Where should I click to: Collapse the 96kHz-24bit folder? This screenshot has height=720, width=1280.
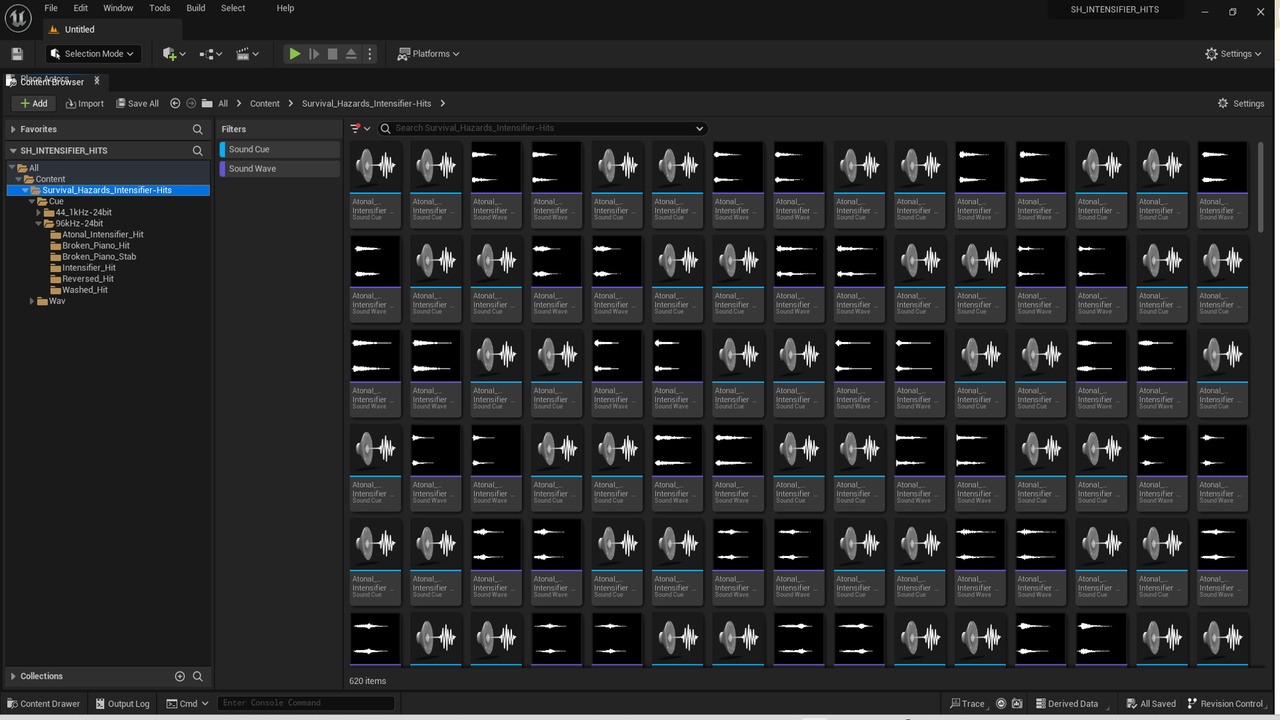pyautogui.click(x=38, y=223)
